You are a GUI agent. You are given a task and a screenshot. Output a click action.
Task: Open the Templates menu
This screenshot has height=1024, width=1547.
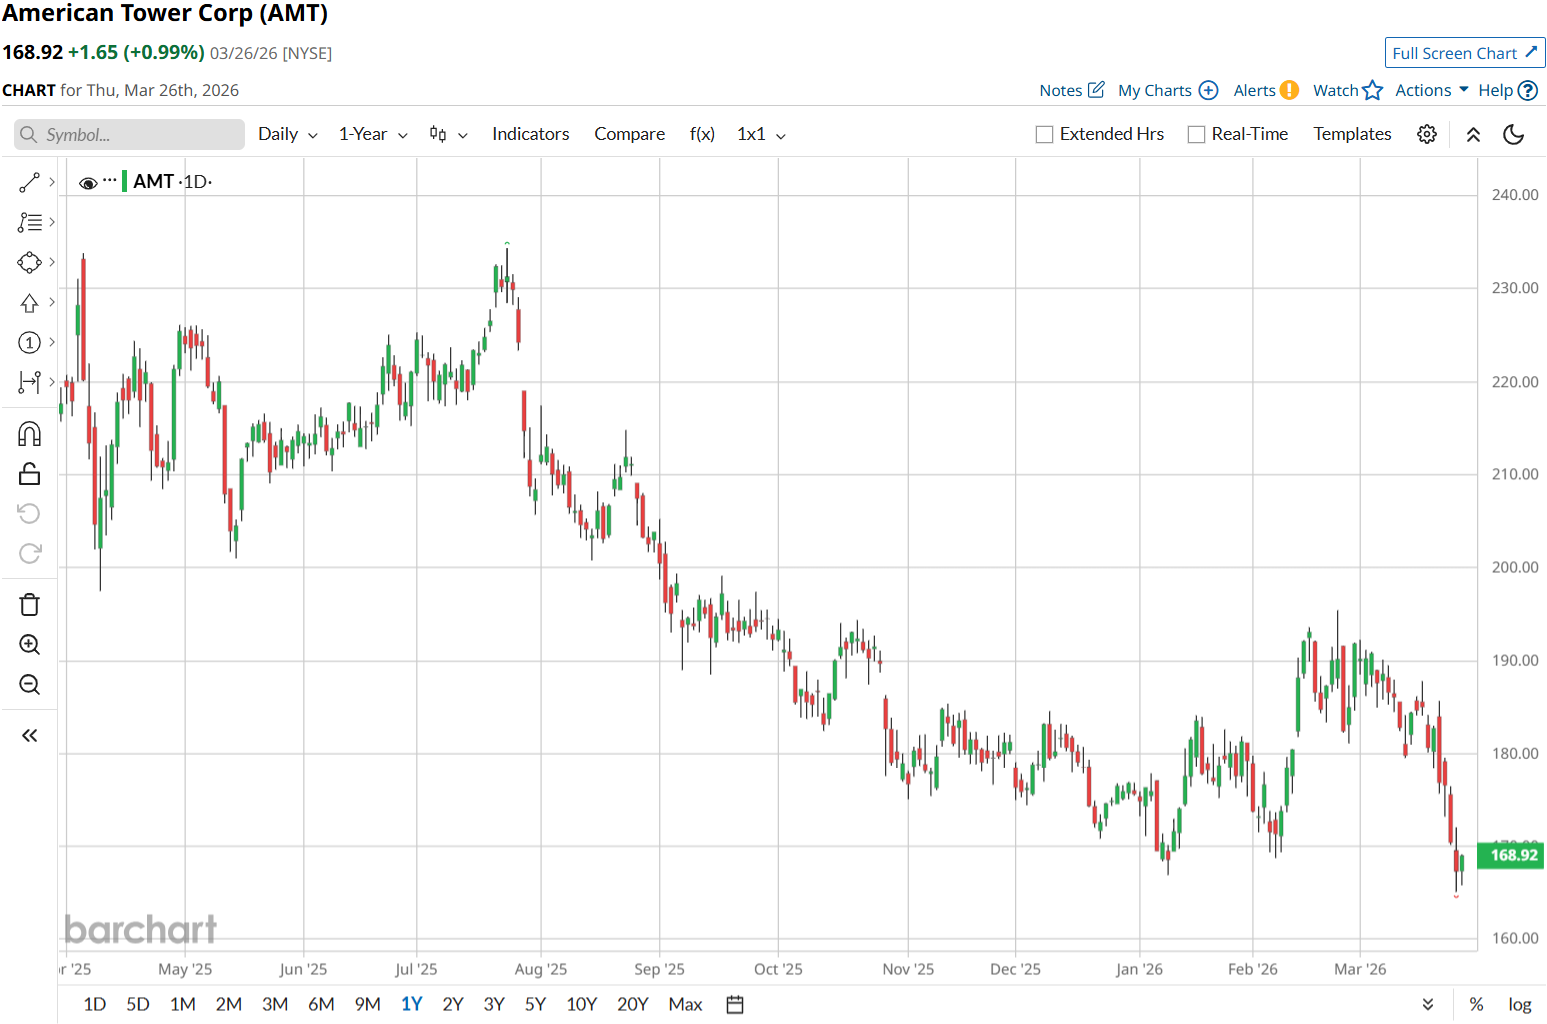pos(1352,134)
